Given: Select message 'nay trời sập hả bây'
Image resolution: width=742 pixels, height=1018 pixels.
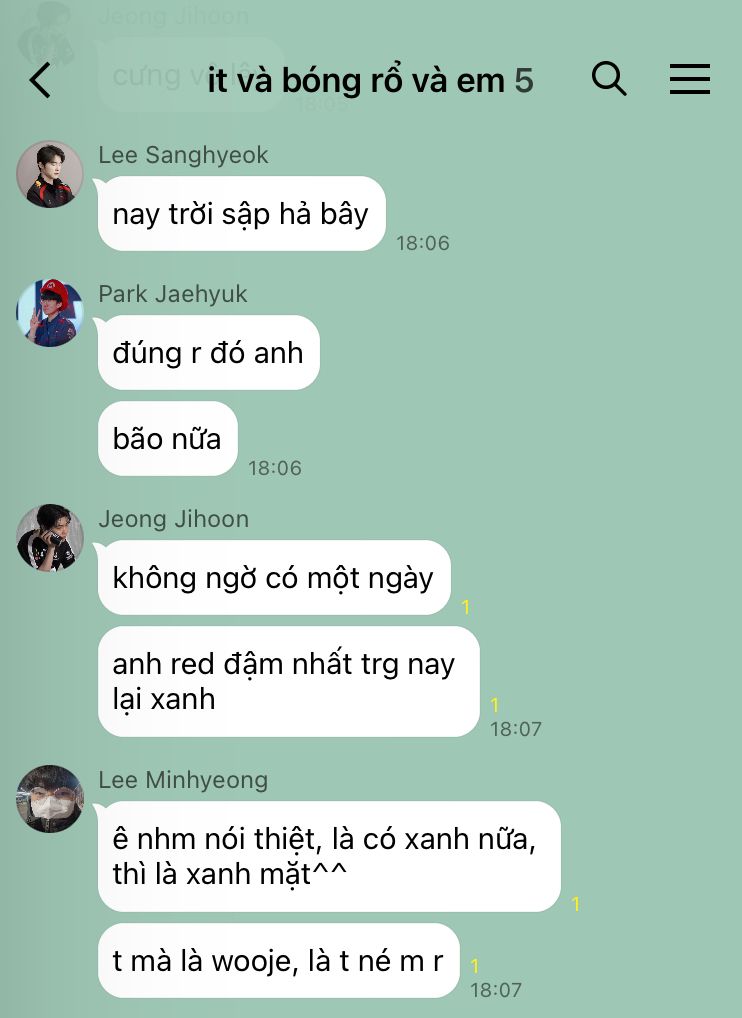Looking at the screenshot, I should point(241,214).
